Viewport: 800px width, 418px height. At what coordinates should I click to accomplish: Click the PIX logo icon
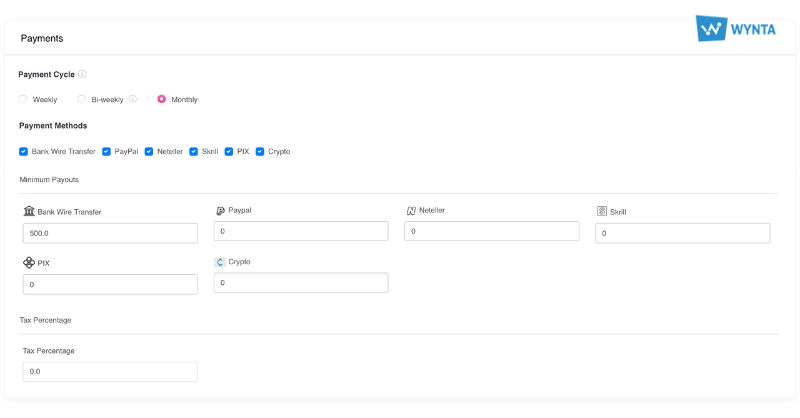pyautogui.click(x=29, y=262)
